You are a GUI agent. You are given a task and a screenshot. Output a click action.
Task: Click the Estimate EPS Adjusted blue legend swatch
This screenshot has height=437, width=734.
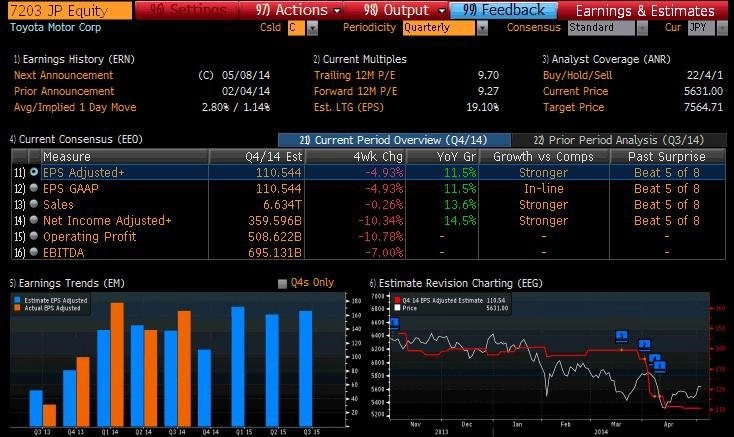click(x=17, y=300)
